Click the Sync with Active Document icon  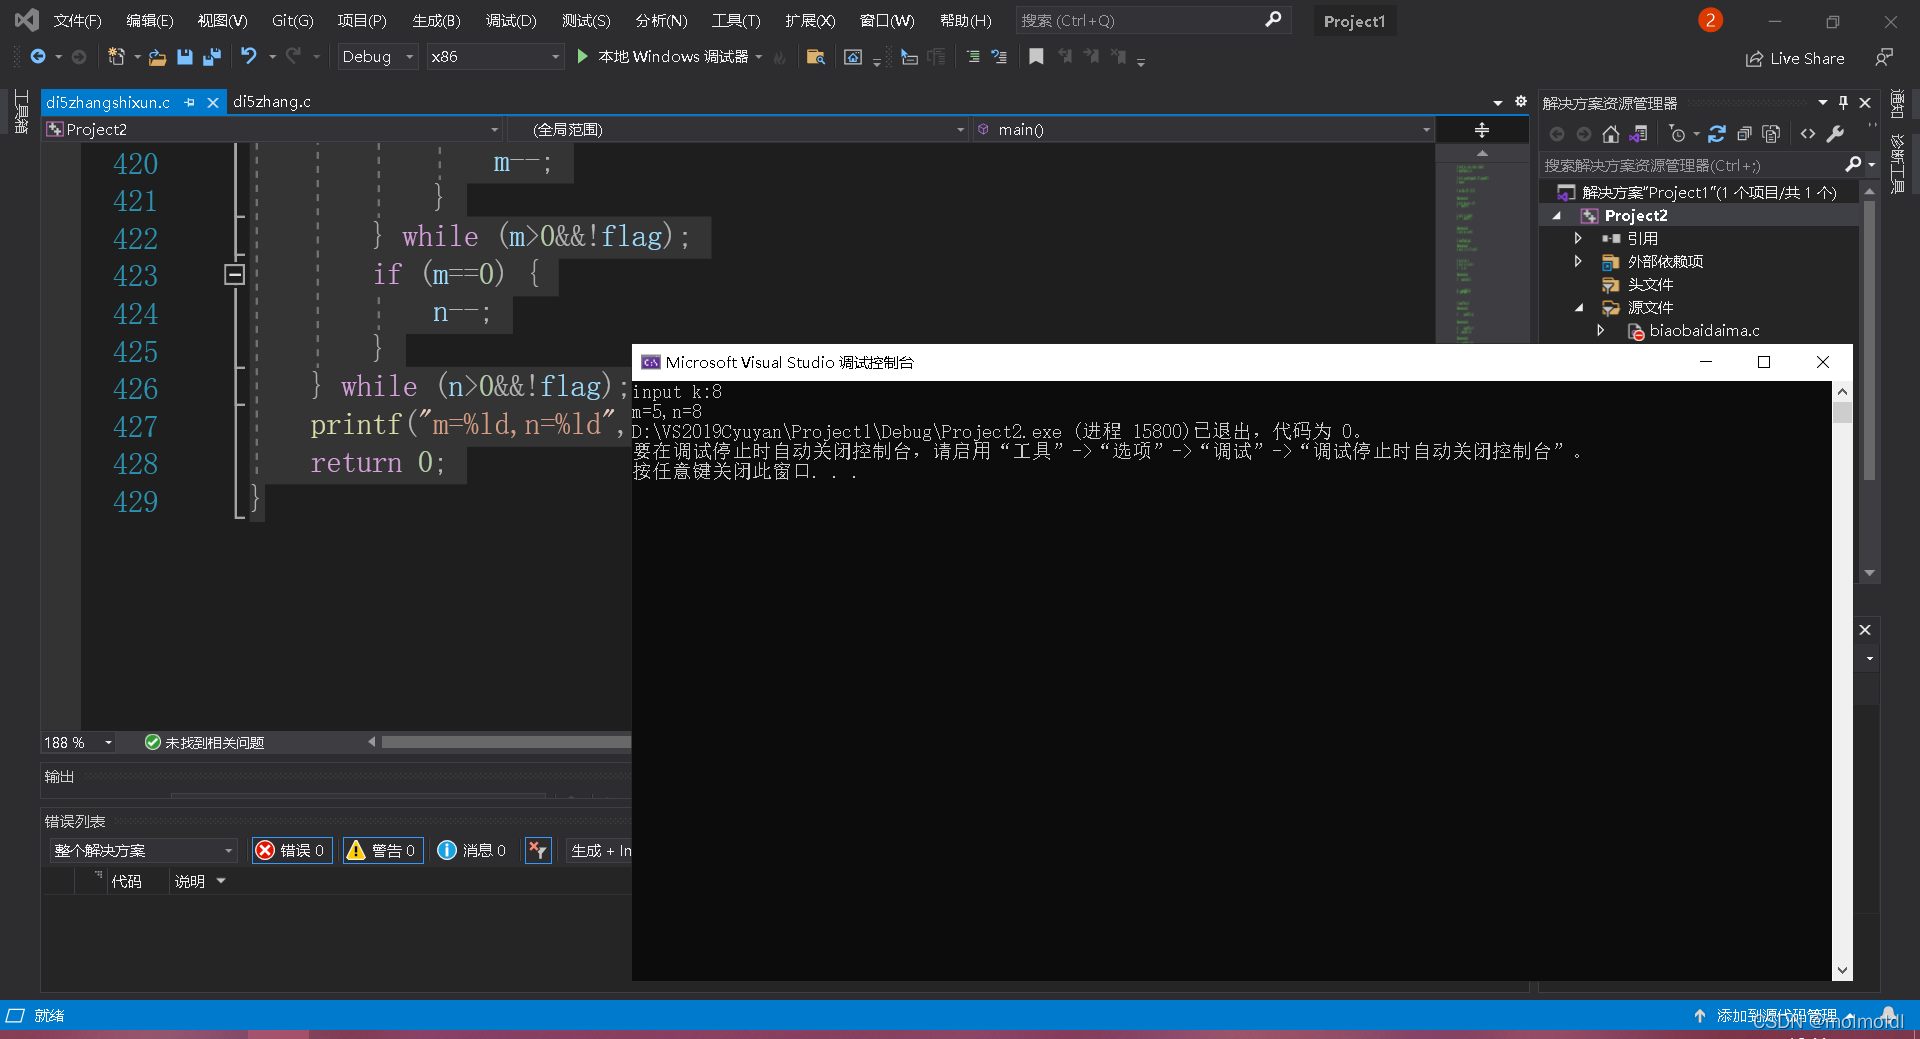[1717, 134]
